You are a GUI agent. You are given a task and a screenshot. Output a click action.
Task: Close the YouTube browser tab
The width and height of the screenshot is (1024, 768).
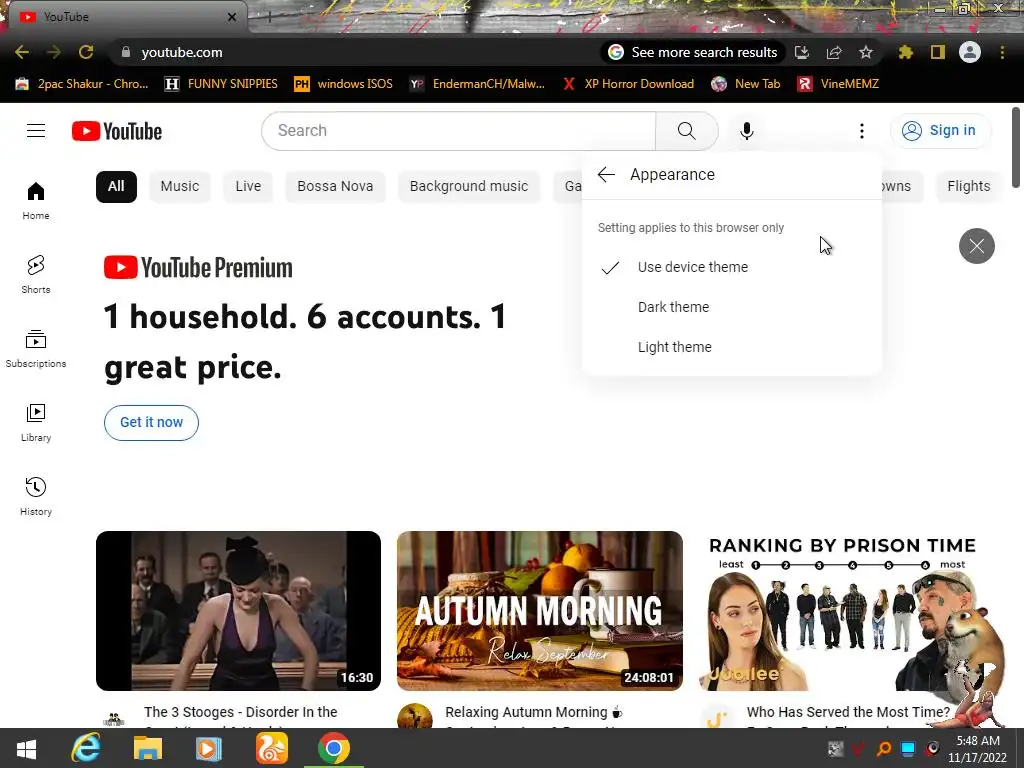[231, 17]
